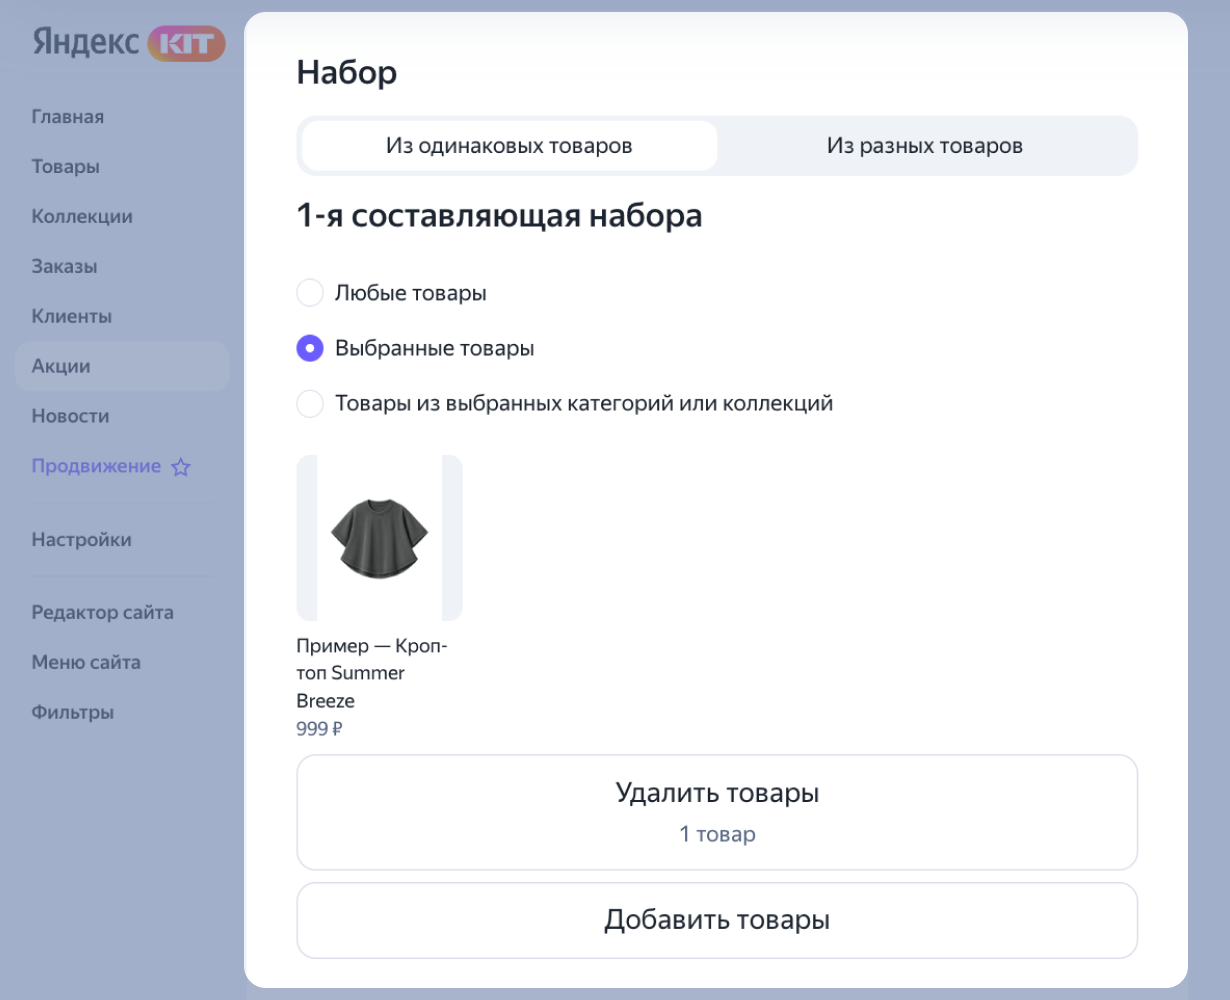Click the Yandex KIT logo
This screenshot has height=1000, width=1230.
[129, 43]
